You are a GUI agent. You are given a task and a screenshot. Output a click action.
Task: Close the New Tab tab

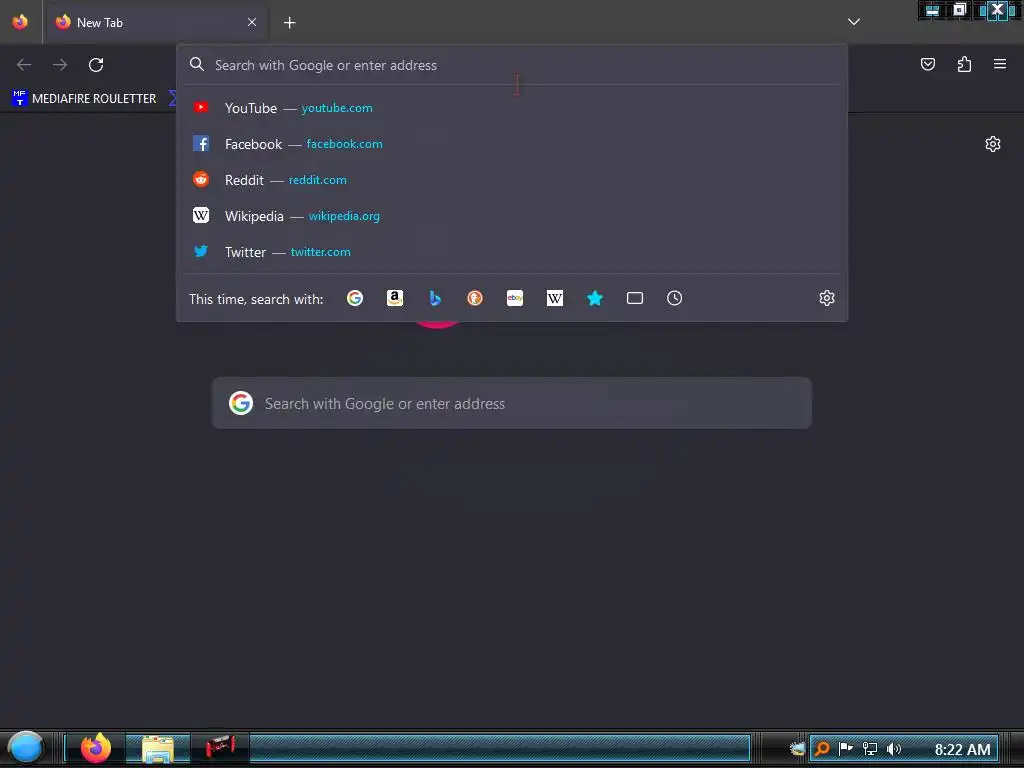[x=251, y=22]
